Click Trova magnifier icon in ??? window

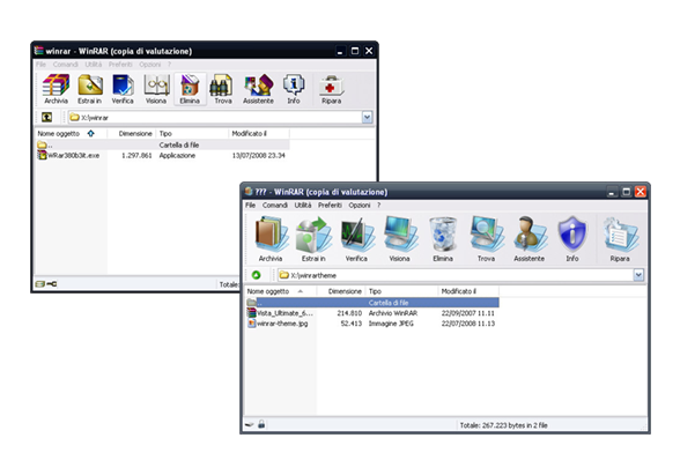[486, 239]
